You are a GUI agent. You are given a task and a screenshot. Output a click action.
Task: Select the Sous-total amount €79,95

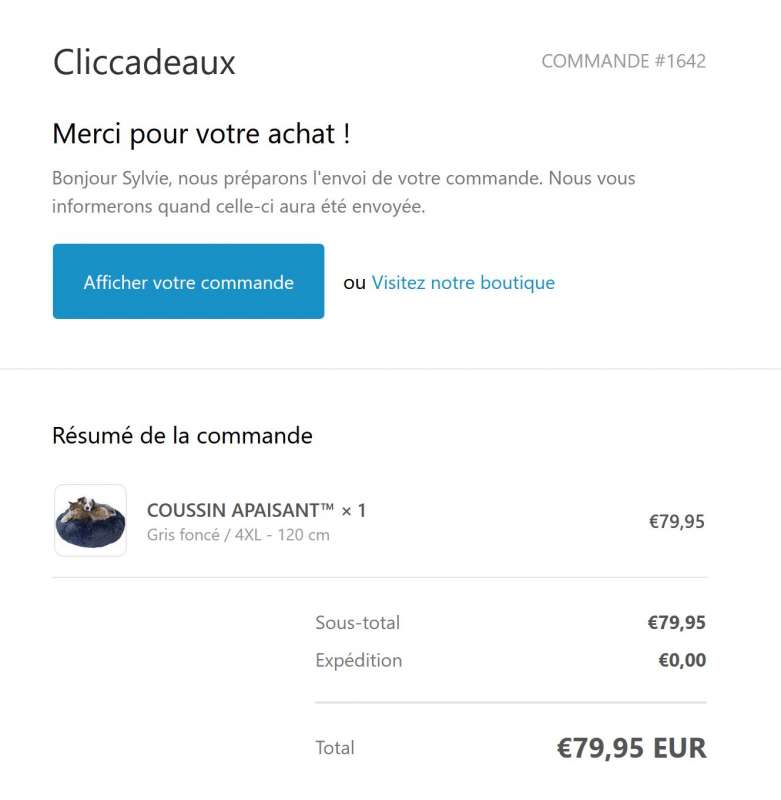(676, 622)
